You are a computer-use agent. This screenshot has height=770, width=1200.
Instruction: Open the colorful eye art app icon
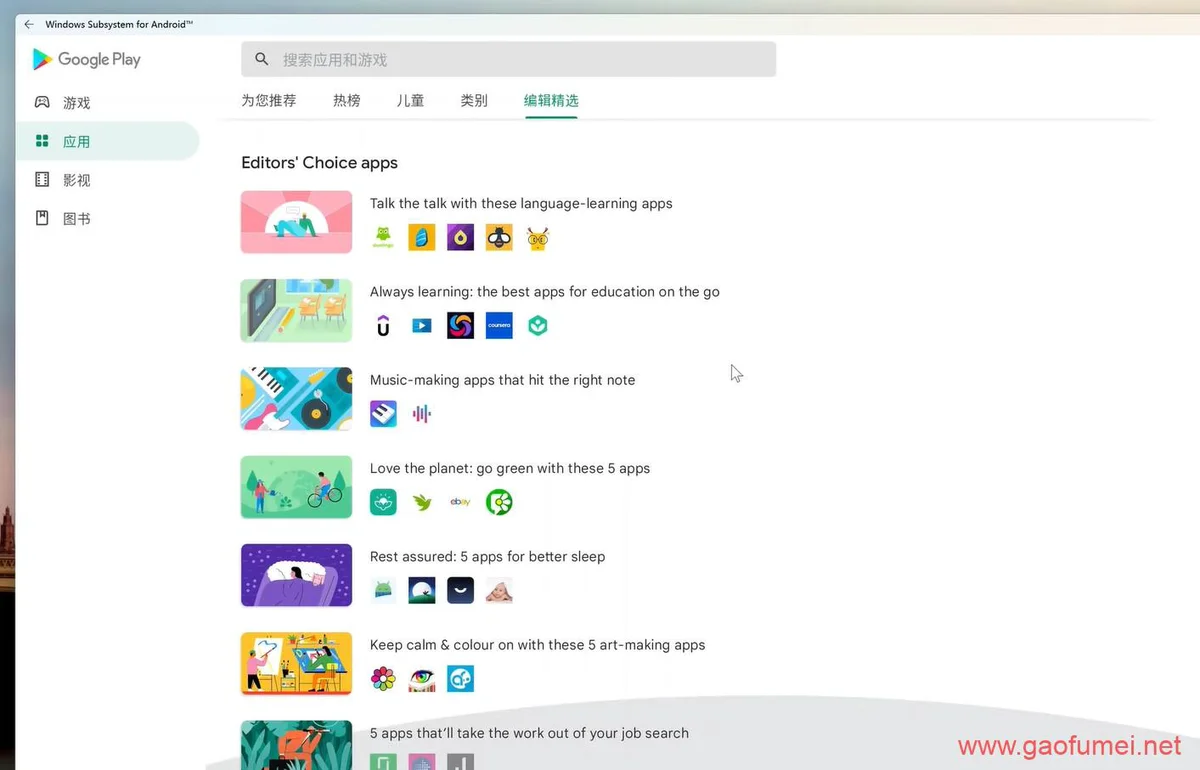(x=422, y=679)
